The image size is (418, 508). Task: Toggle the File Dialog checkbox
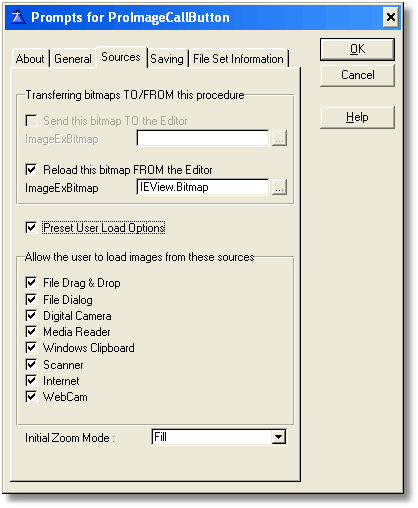click(x=31, y=299)
